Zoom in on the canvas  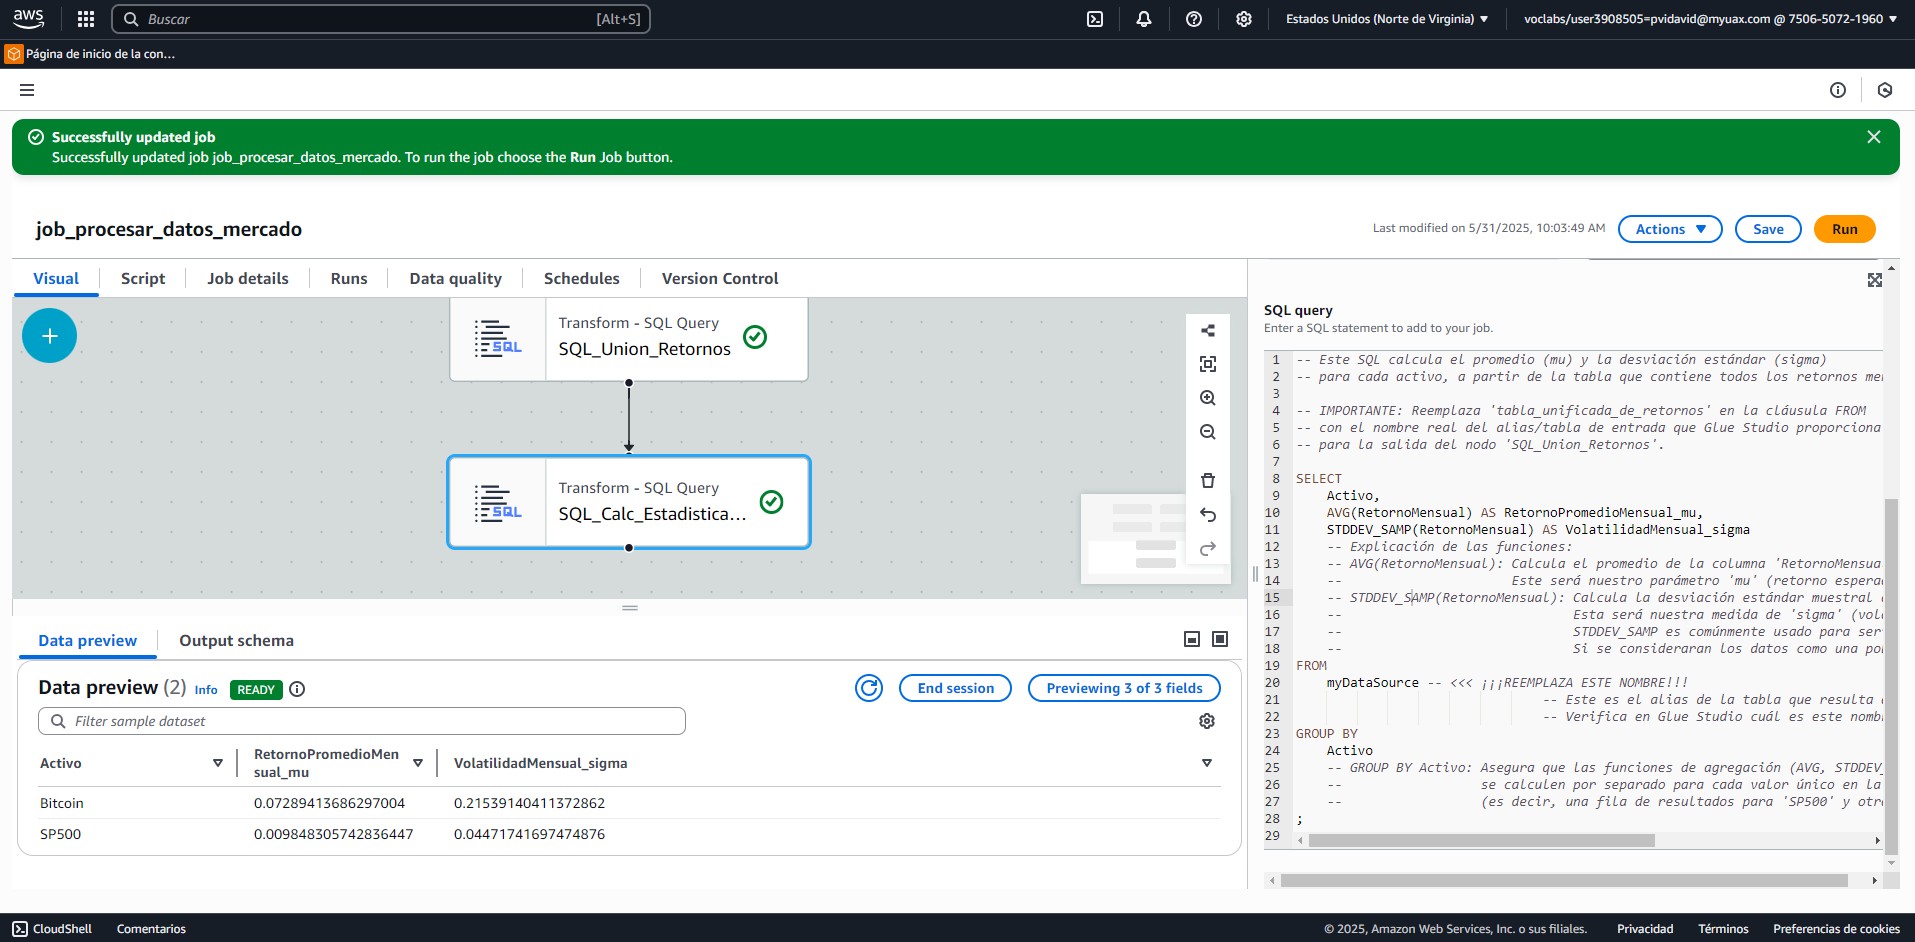tap(1208, 398)
